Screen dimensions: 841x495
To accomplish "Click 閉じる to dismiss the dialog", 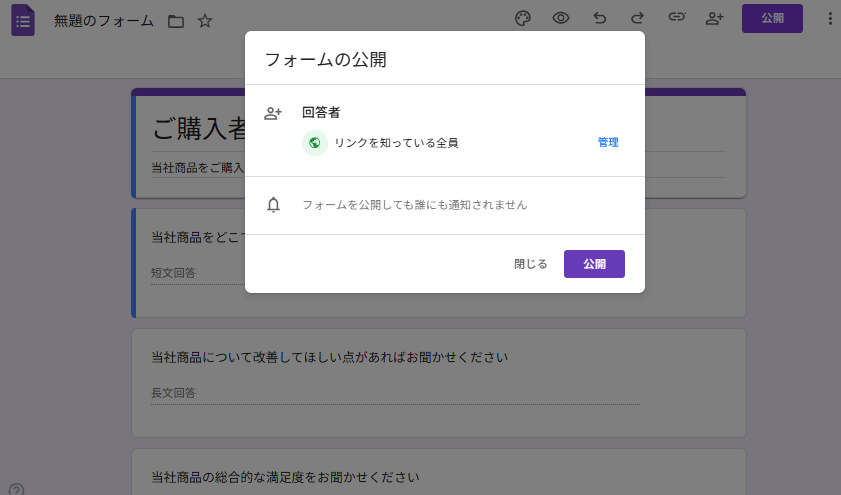I will tap(531, 264).
